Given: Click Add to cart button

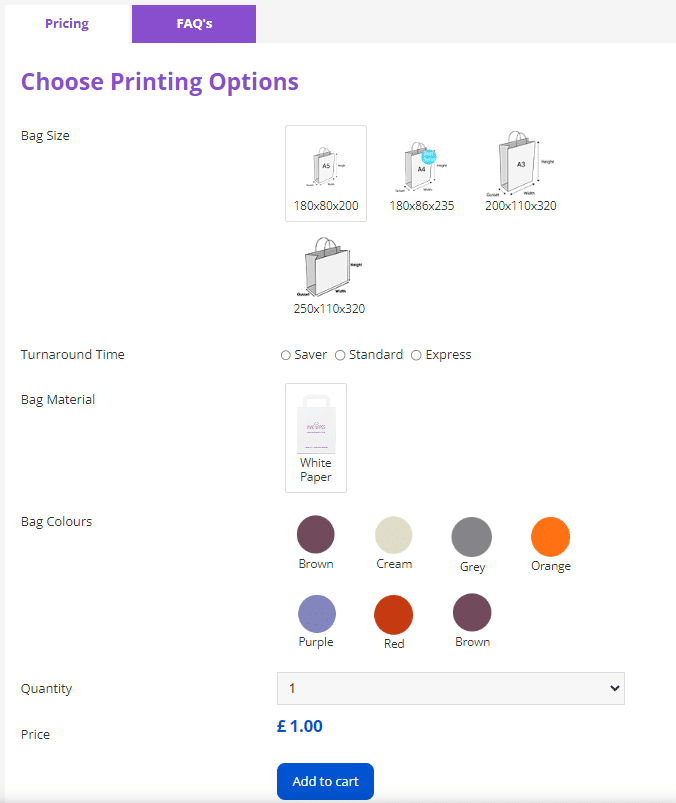Looking at the screenshot, I should [325, 781].
